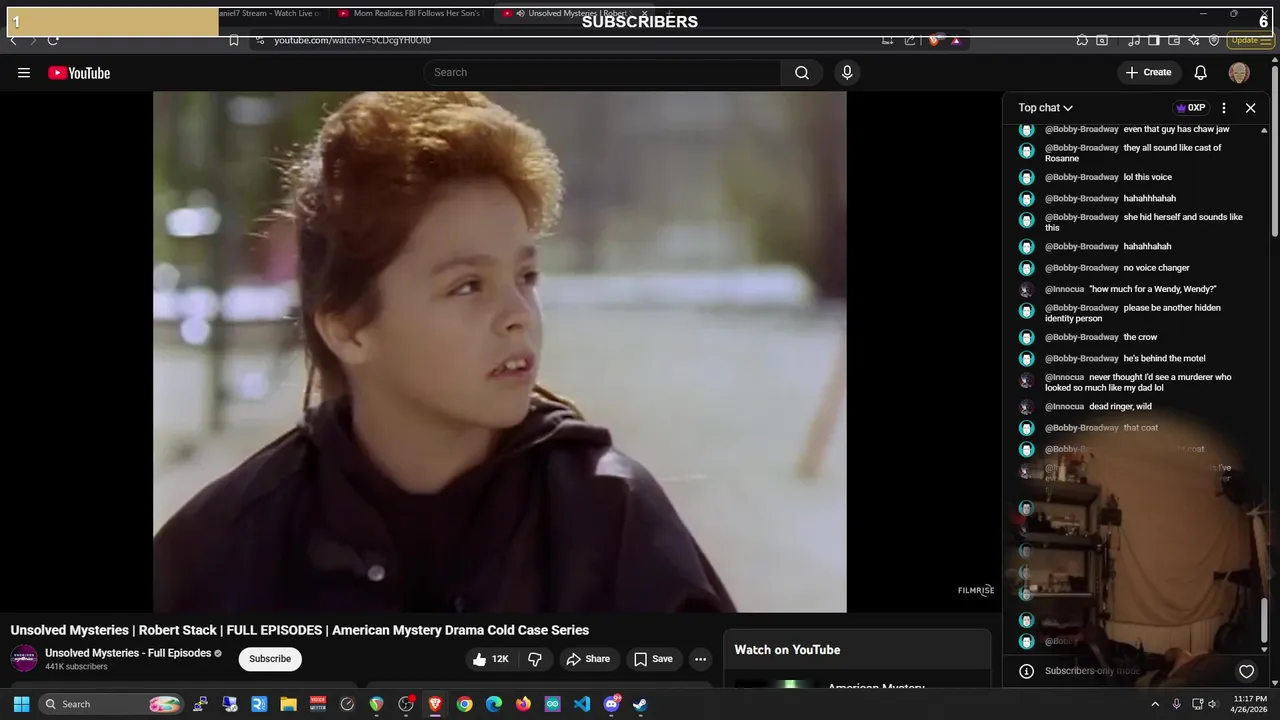This screenshot has height=720, width=1280.
Task: Open Visual Studio Code from taskbar
Action: pos(582,704)
